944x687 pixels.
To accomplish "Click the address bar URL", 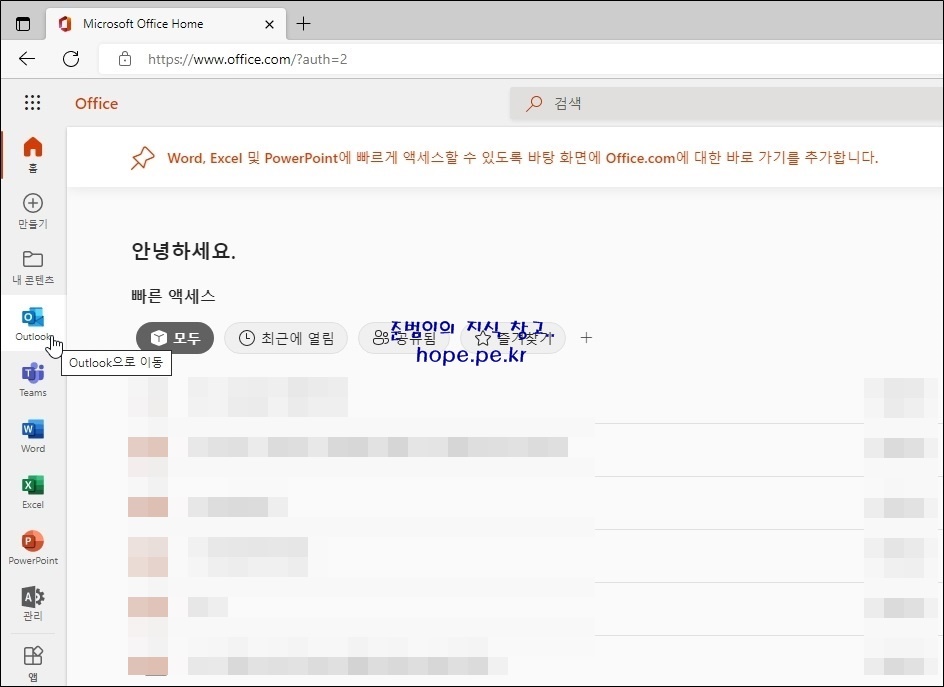I will 247,59.
